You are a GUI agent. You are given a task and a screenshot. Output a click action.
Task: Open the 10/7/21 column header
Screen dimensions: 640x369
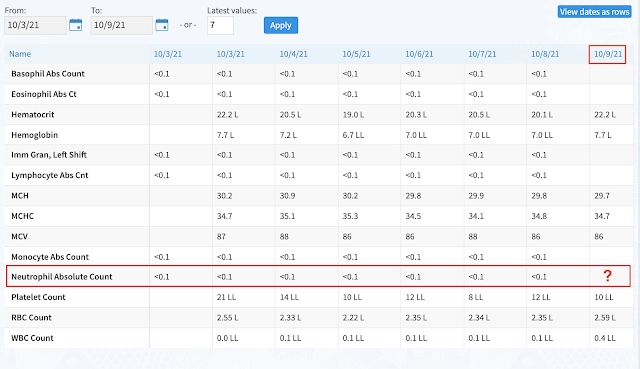482,54
